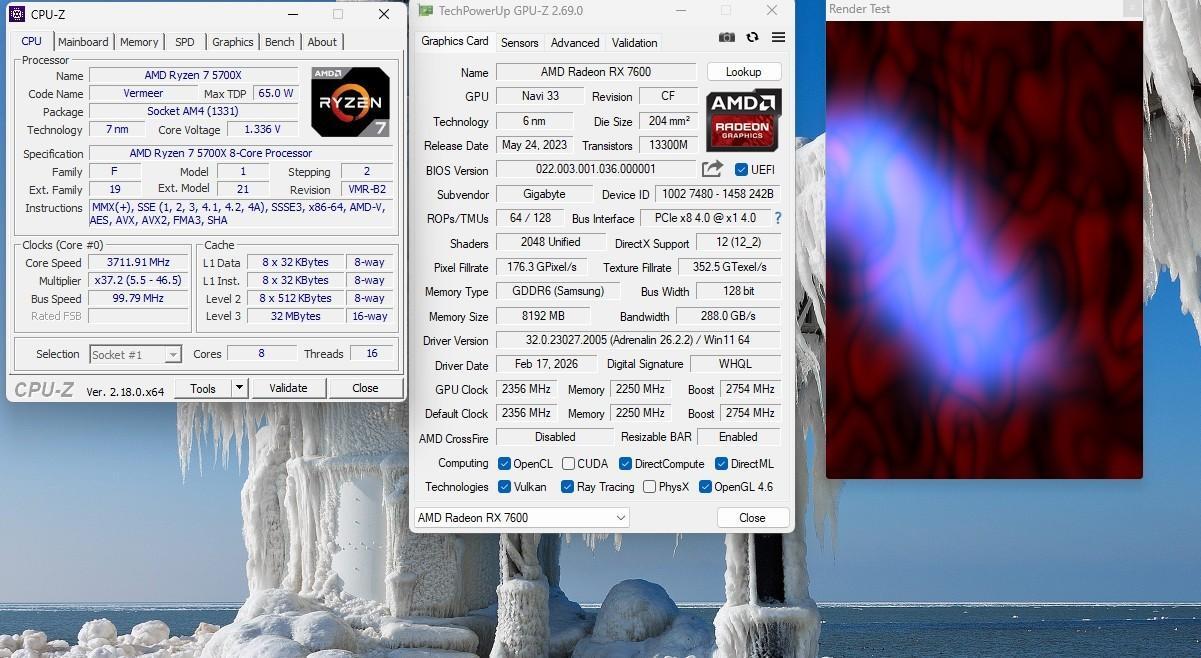The height and width of the screenshot is (658, 1201).
Task: Click the CPU-Z title bar app icon
Action: click(17, 14)
